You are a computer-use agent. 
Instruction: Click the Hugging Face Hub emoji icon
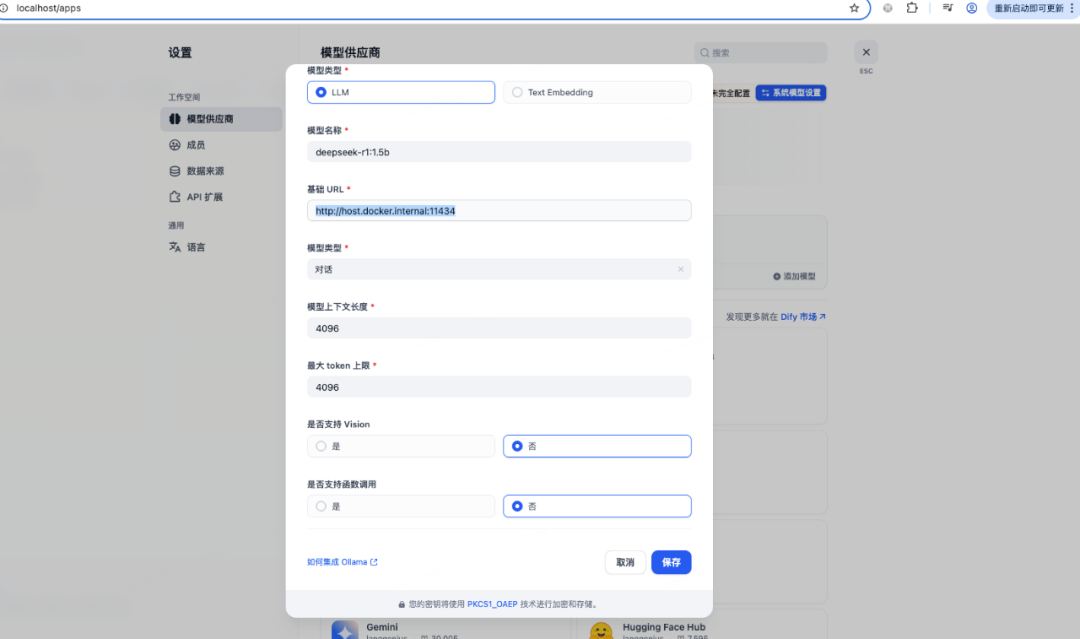click(x=601, y=630)
